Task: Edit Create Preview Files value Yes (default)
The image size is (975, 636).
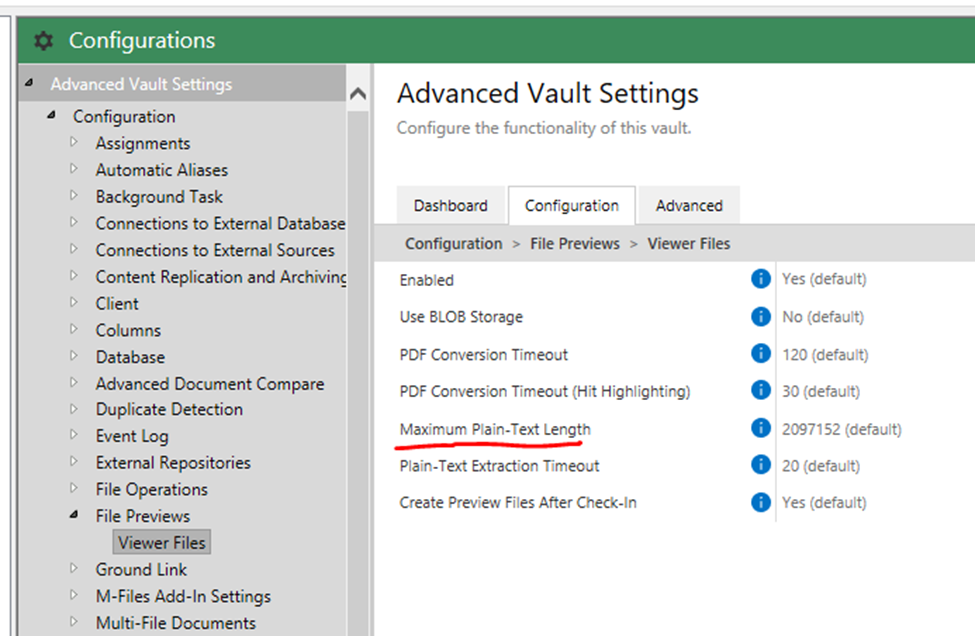Action: point(824,502)
